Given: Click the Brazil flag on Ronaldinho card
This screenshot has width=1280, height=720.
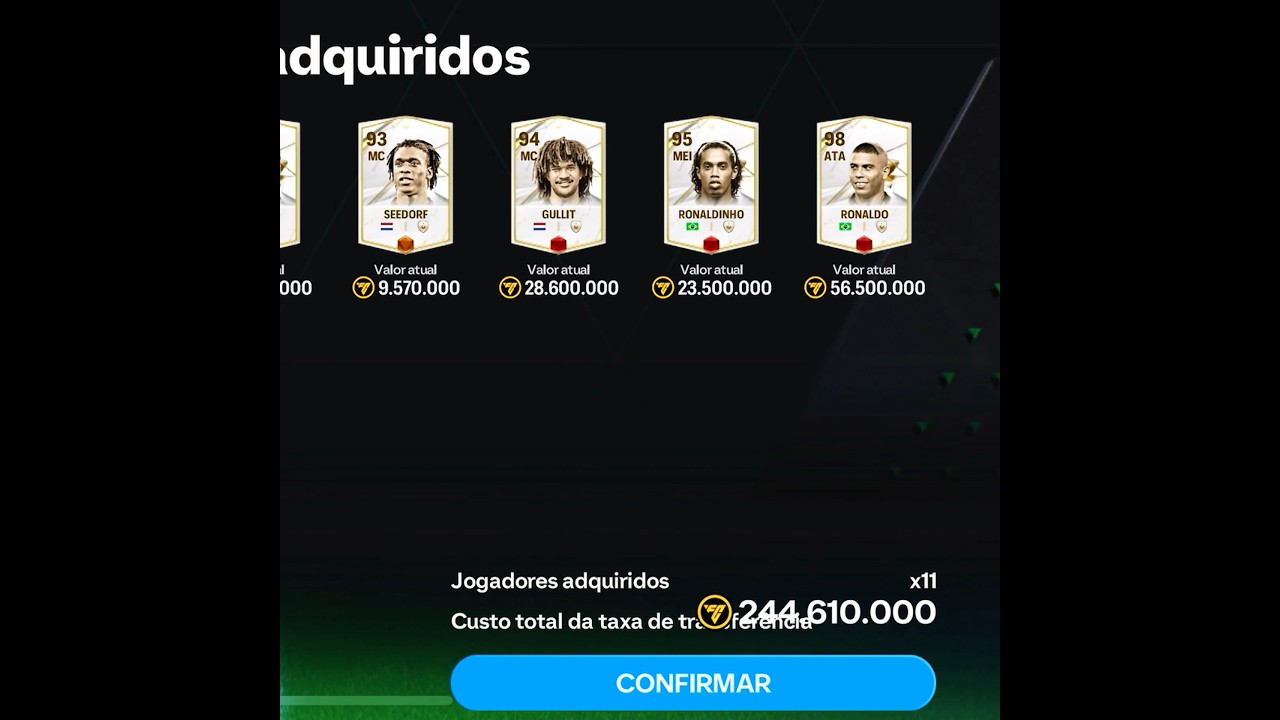Looking at the screenshot, I should (692, 227).
